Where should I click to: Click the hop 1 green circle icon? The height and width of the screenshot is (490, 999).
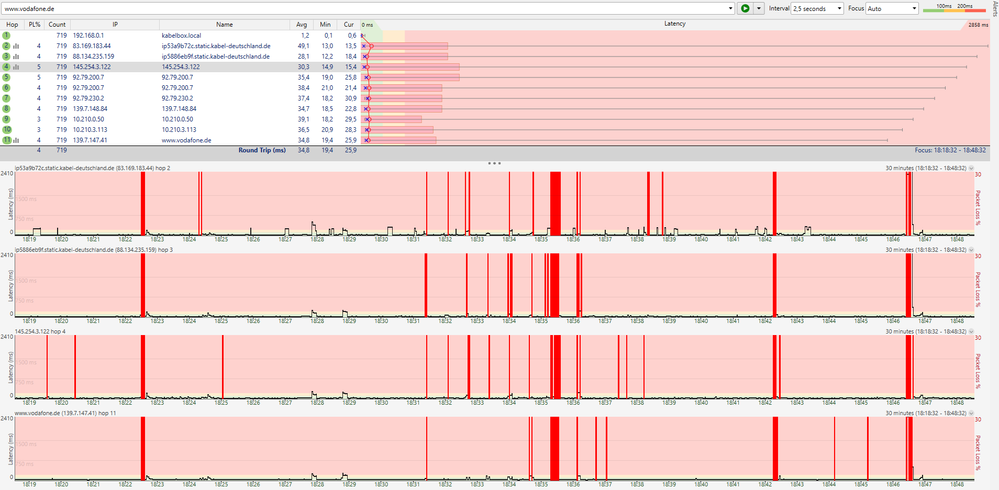click(6, 36)
